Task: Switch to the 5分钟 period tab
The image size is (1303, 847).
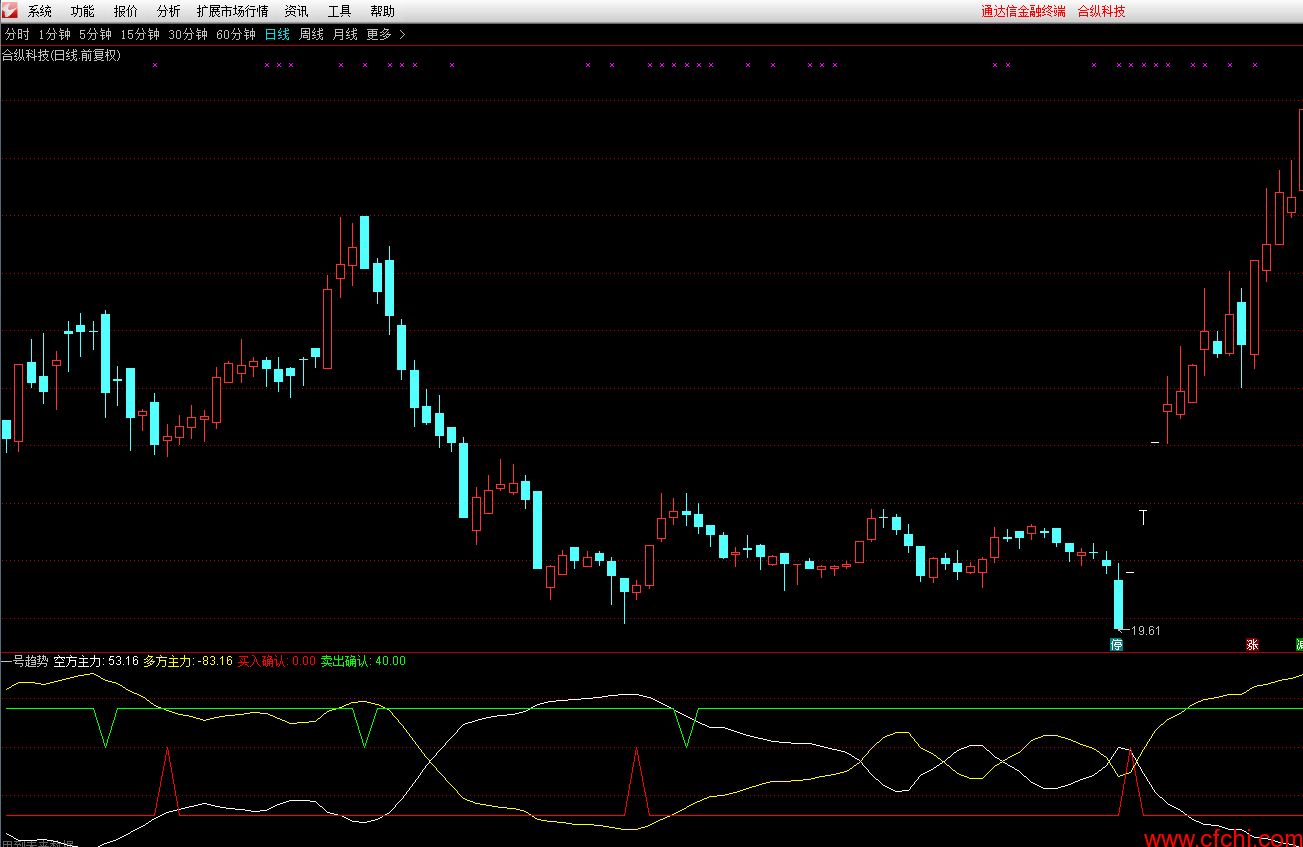Action: pyautogui.click(x=96, y=34)
